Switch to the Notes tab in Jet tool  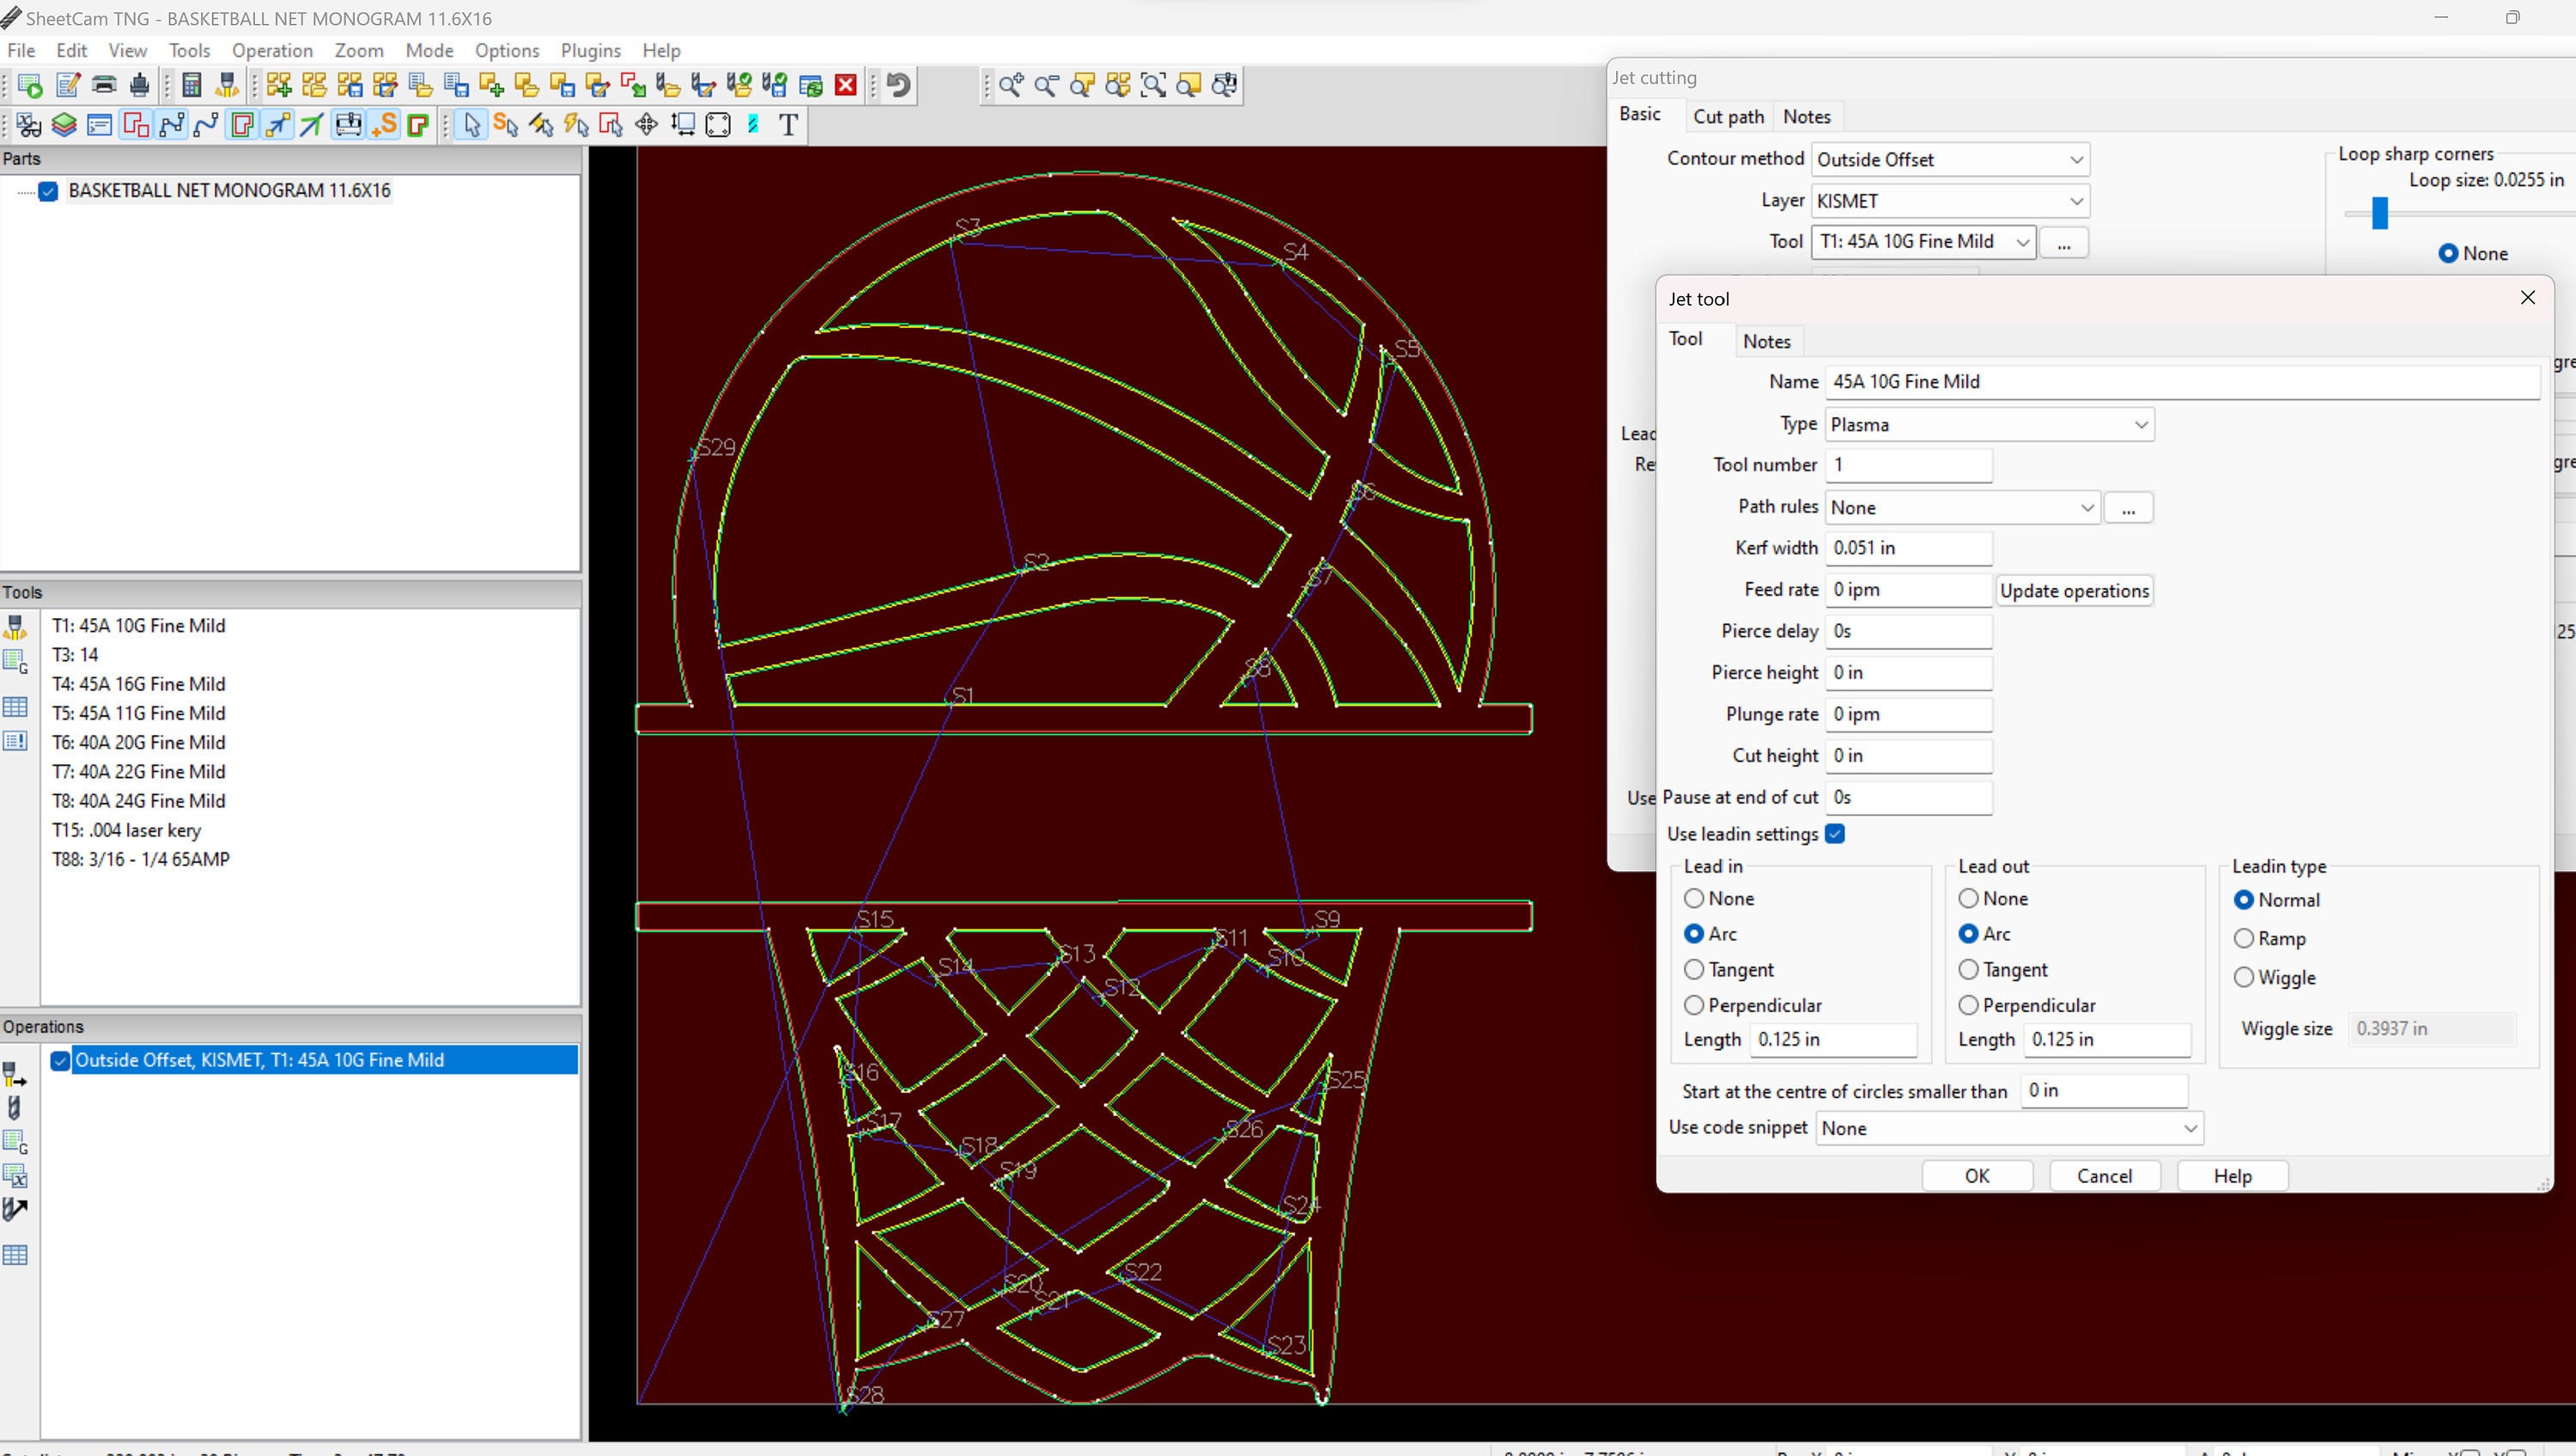(1766, 341)
